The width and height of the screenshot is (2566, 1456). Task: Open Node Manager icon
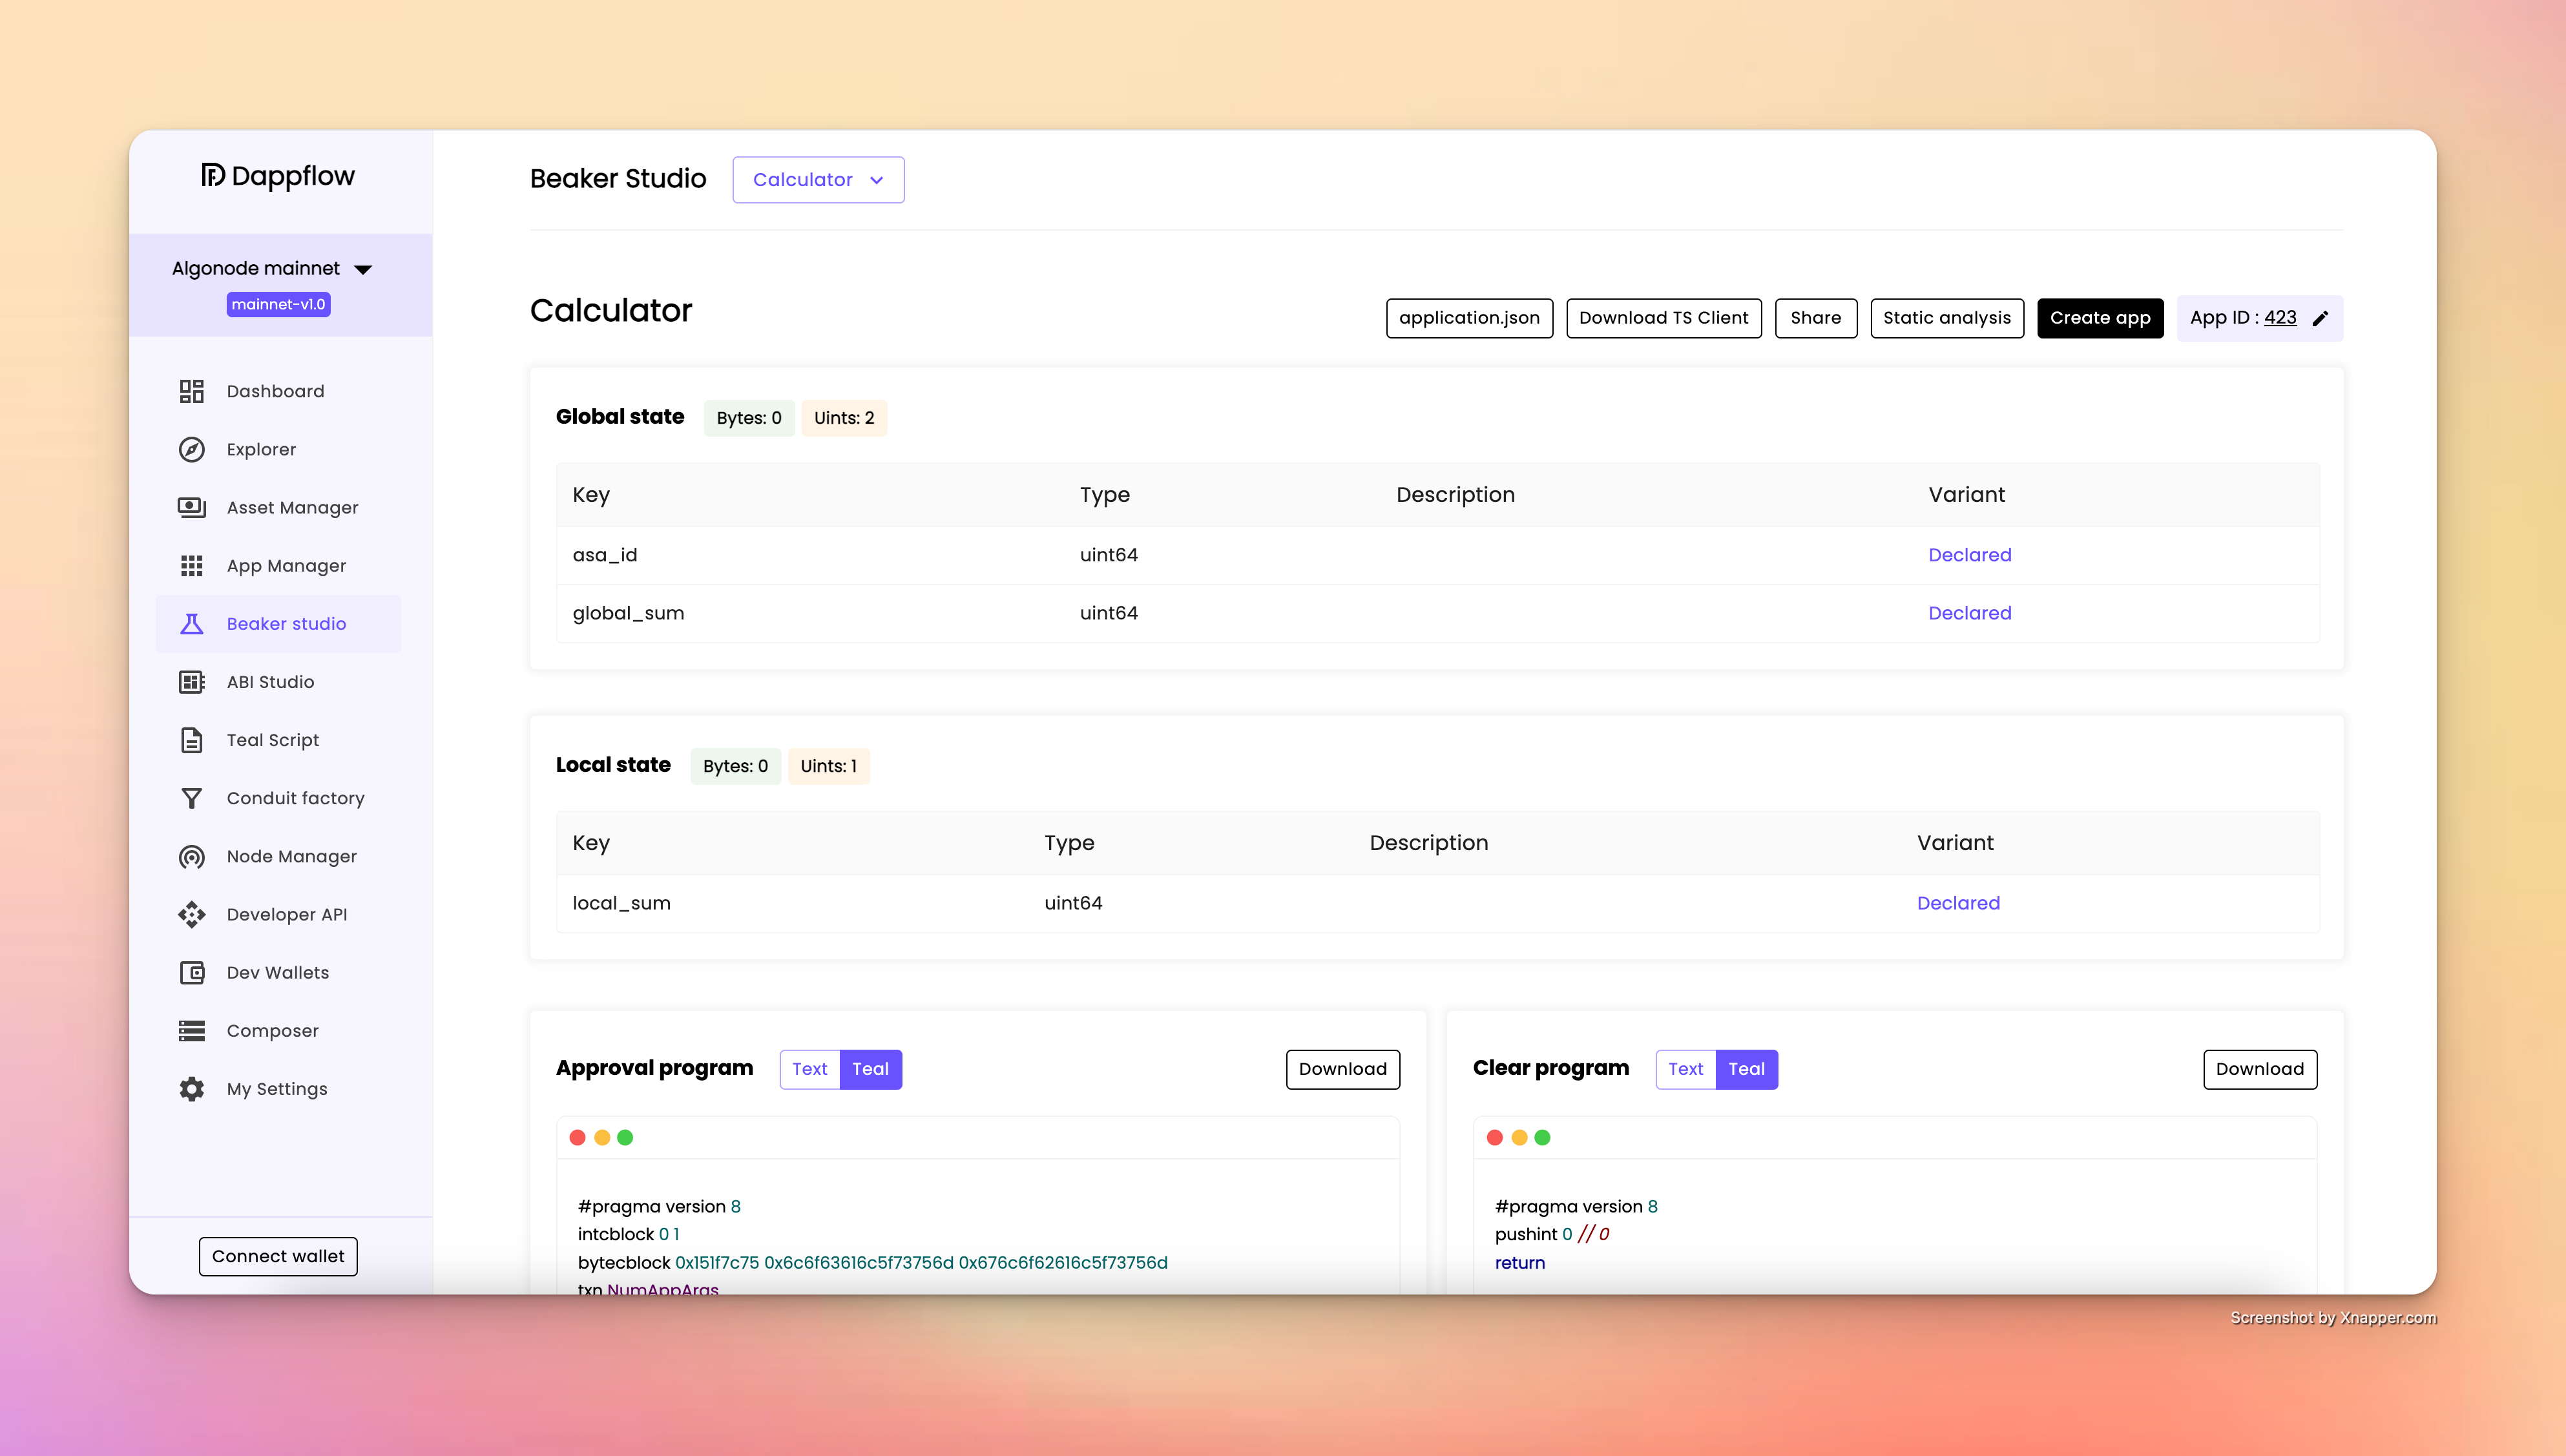click(x=191, y=856)
